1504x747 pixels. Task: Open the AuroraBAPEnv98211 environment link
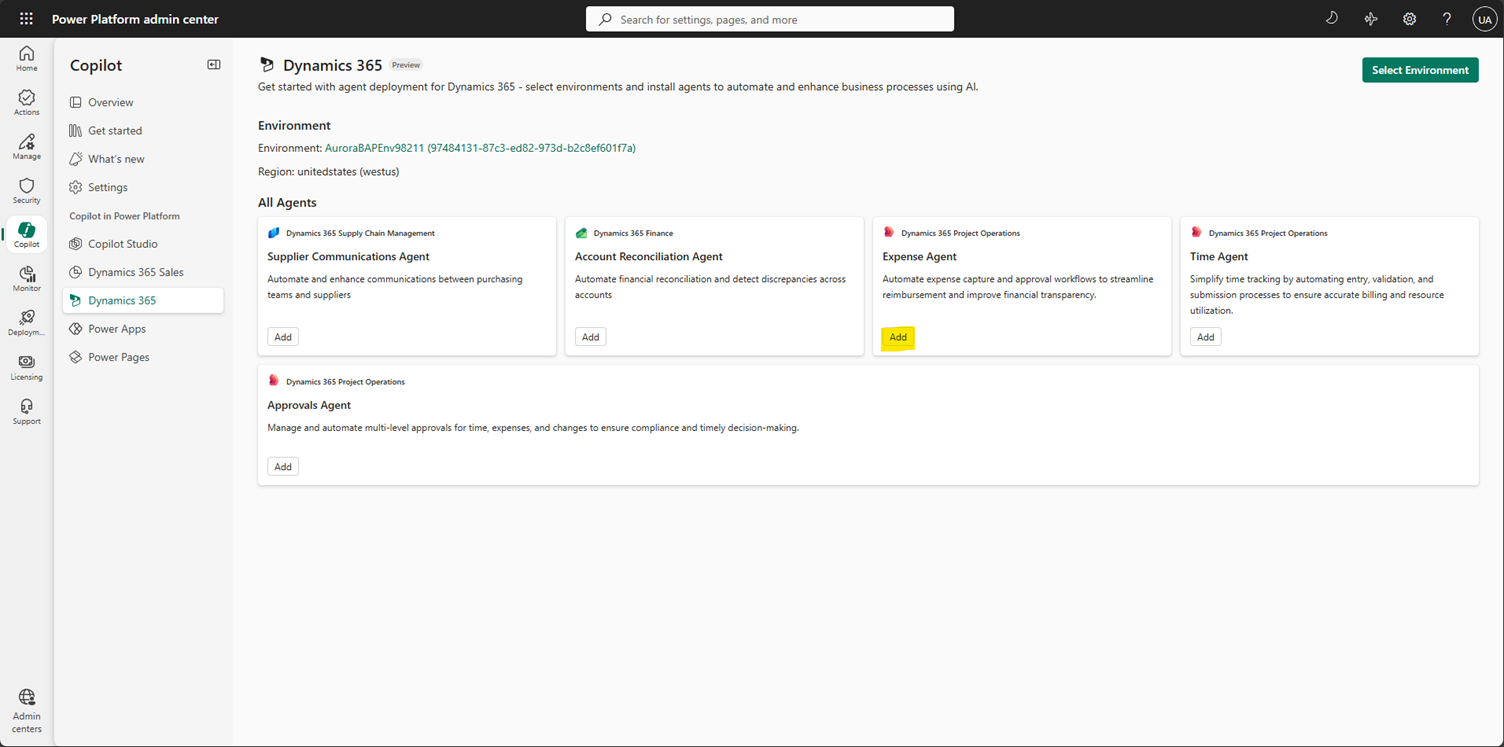[x=479, y=147]
